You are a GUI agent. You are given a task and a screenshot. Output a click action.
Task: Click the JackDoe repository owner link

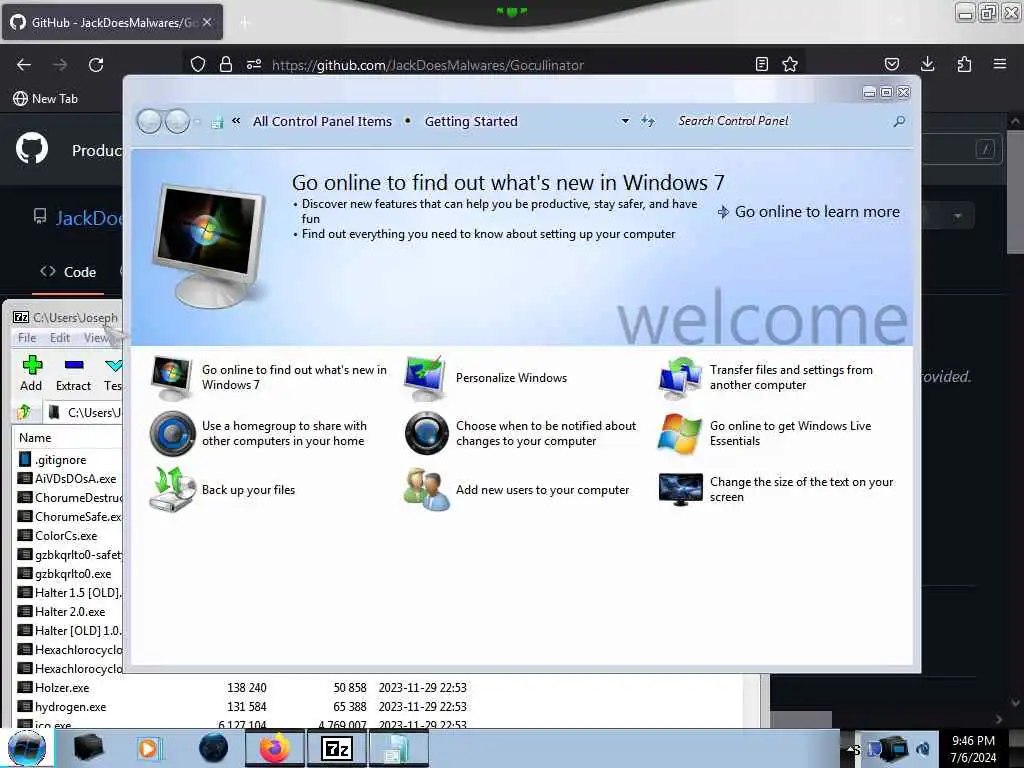[x=89, y=217]
